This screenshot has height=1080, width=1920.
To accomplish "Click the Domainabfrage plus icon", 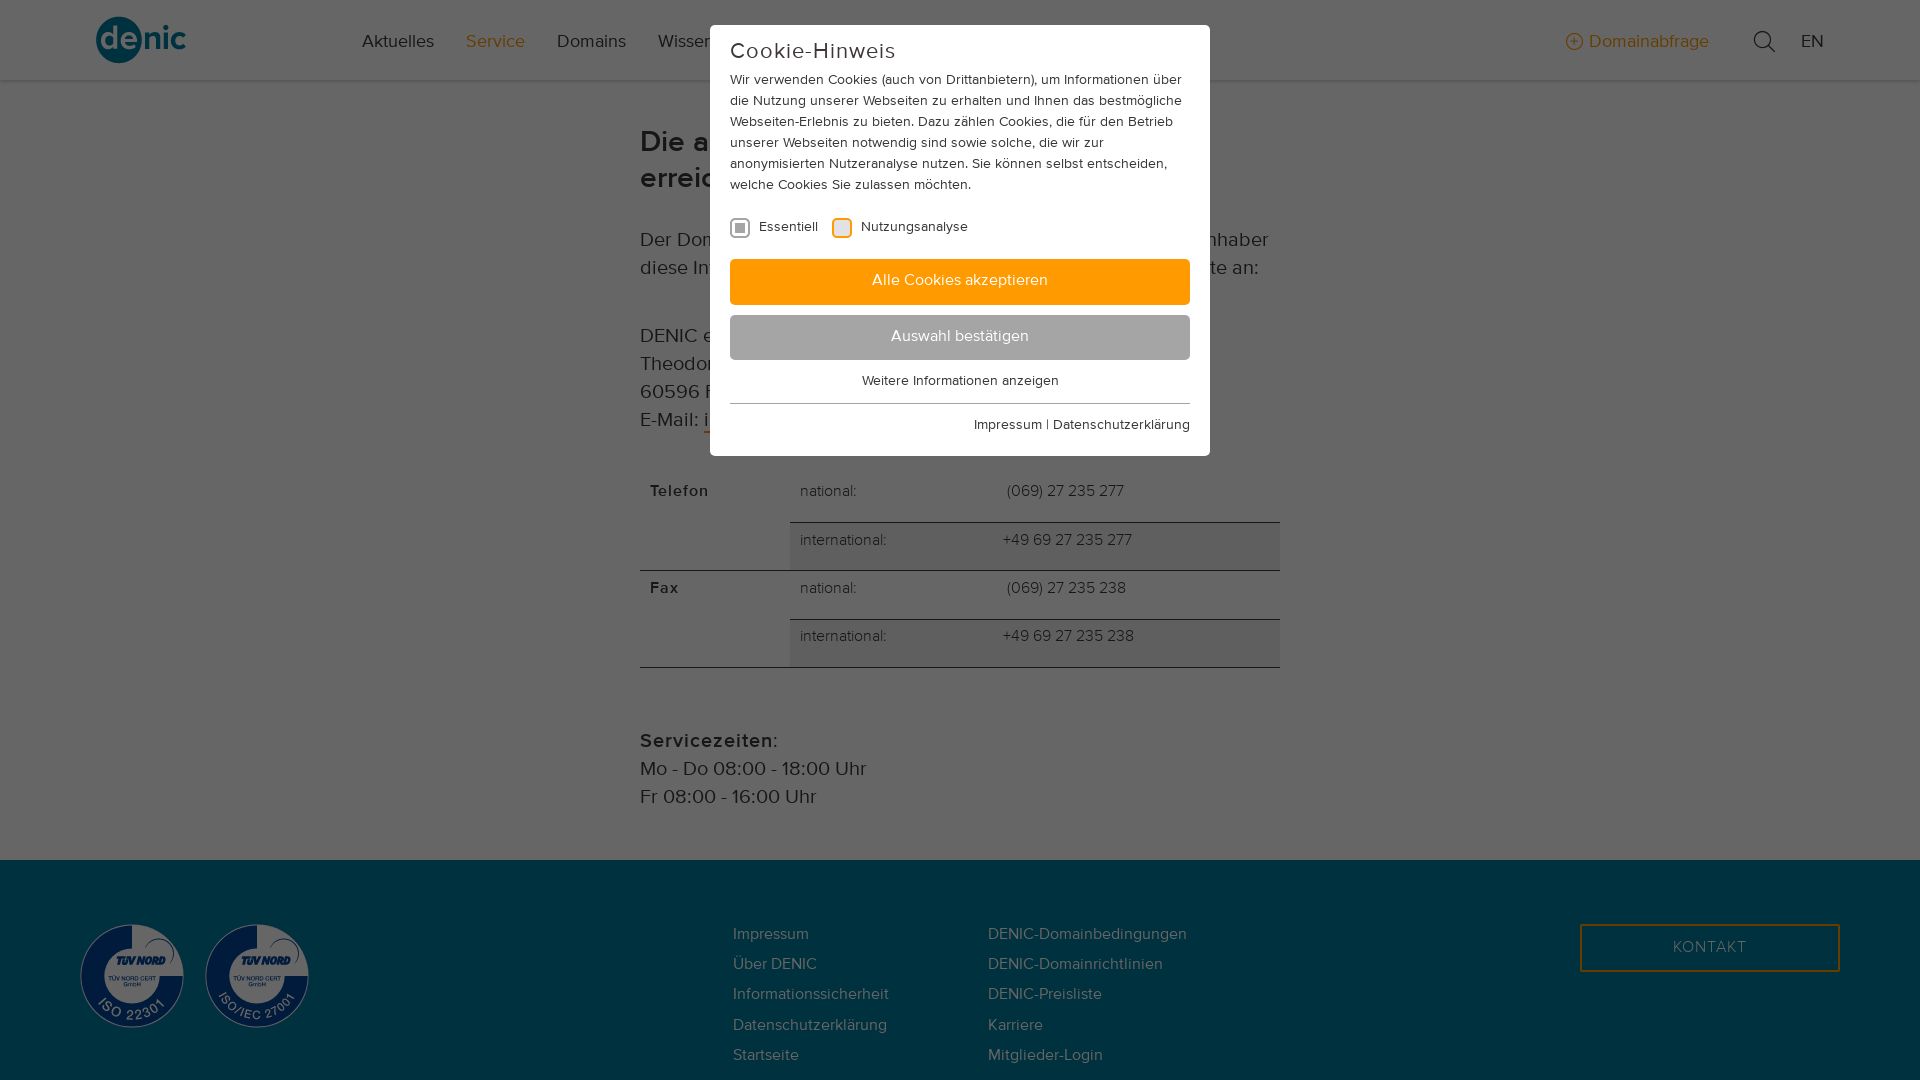I will [x=1574, y=42].
